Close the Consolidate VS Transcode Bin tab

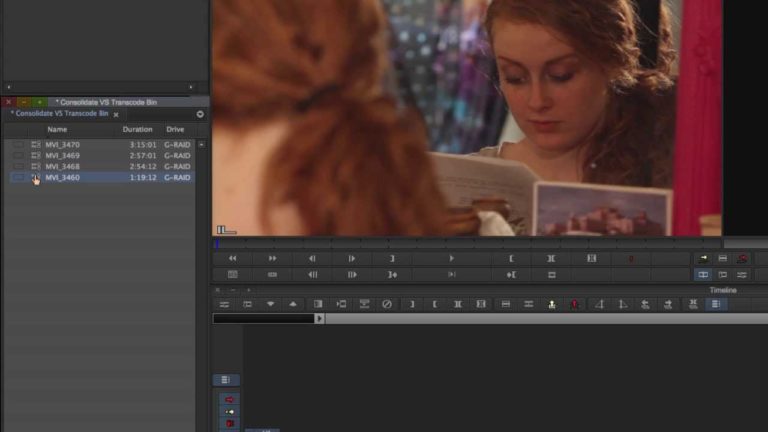pos(116,115)
